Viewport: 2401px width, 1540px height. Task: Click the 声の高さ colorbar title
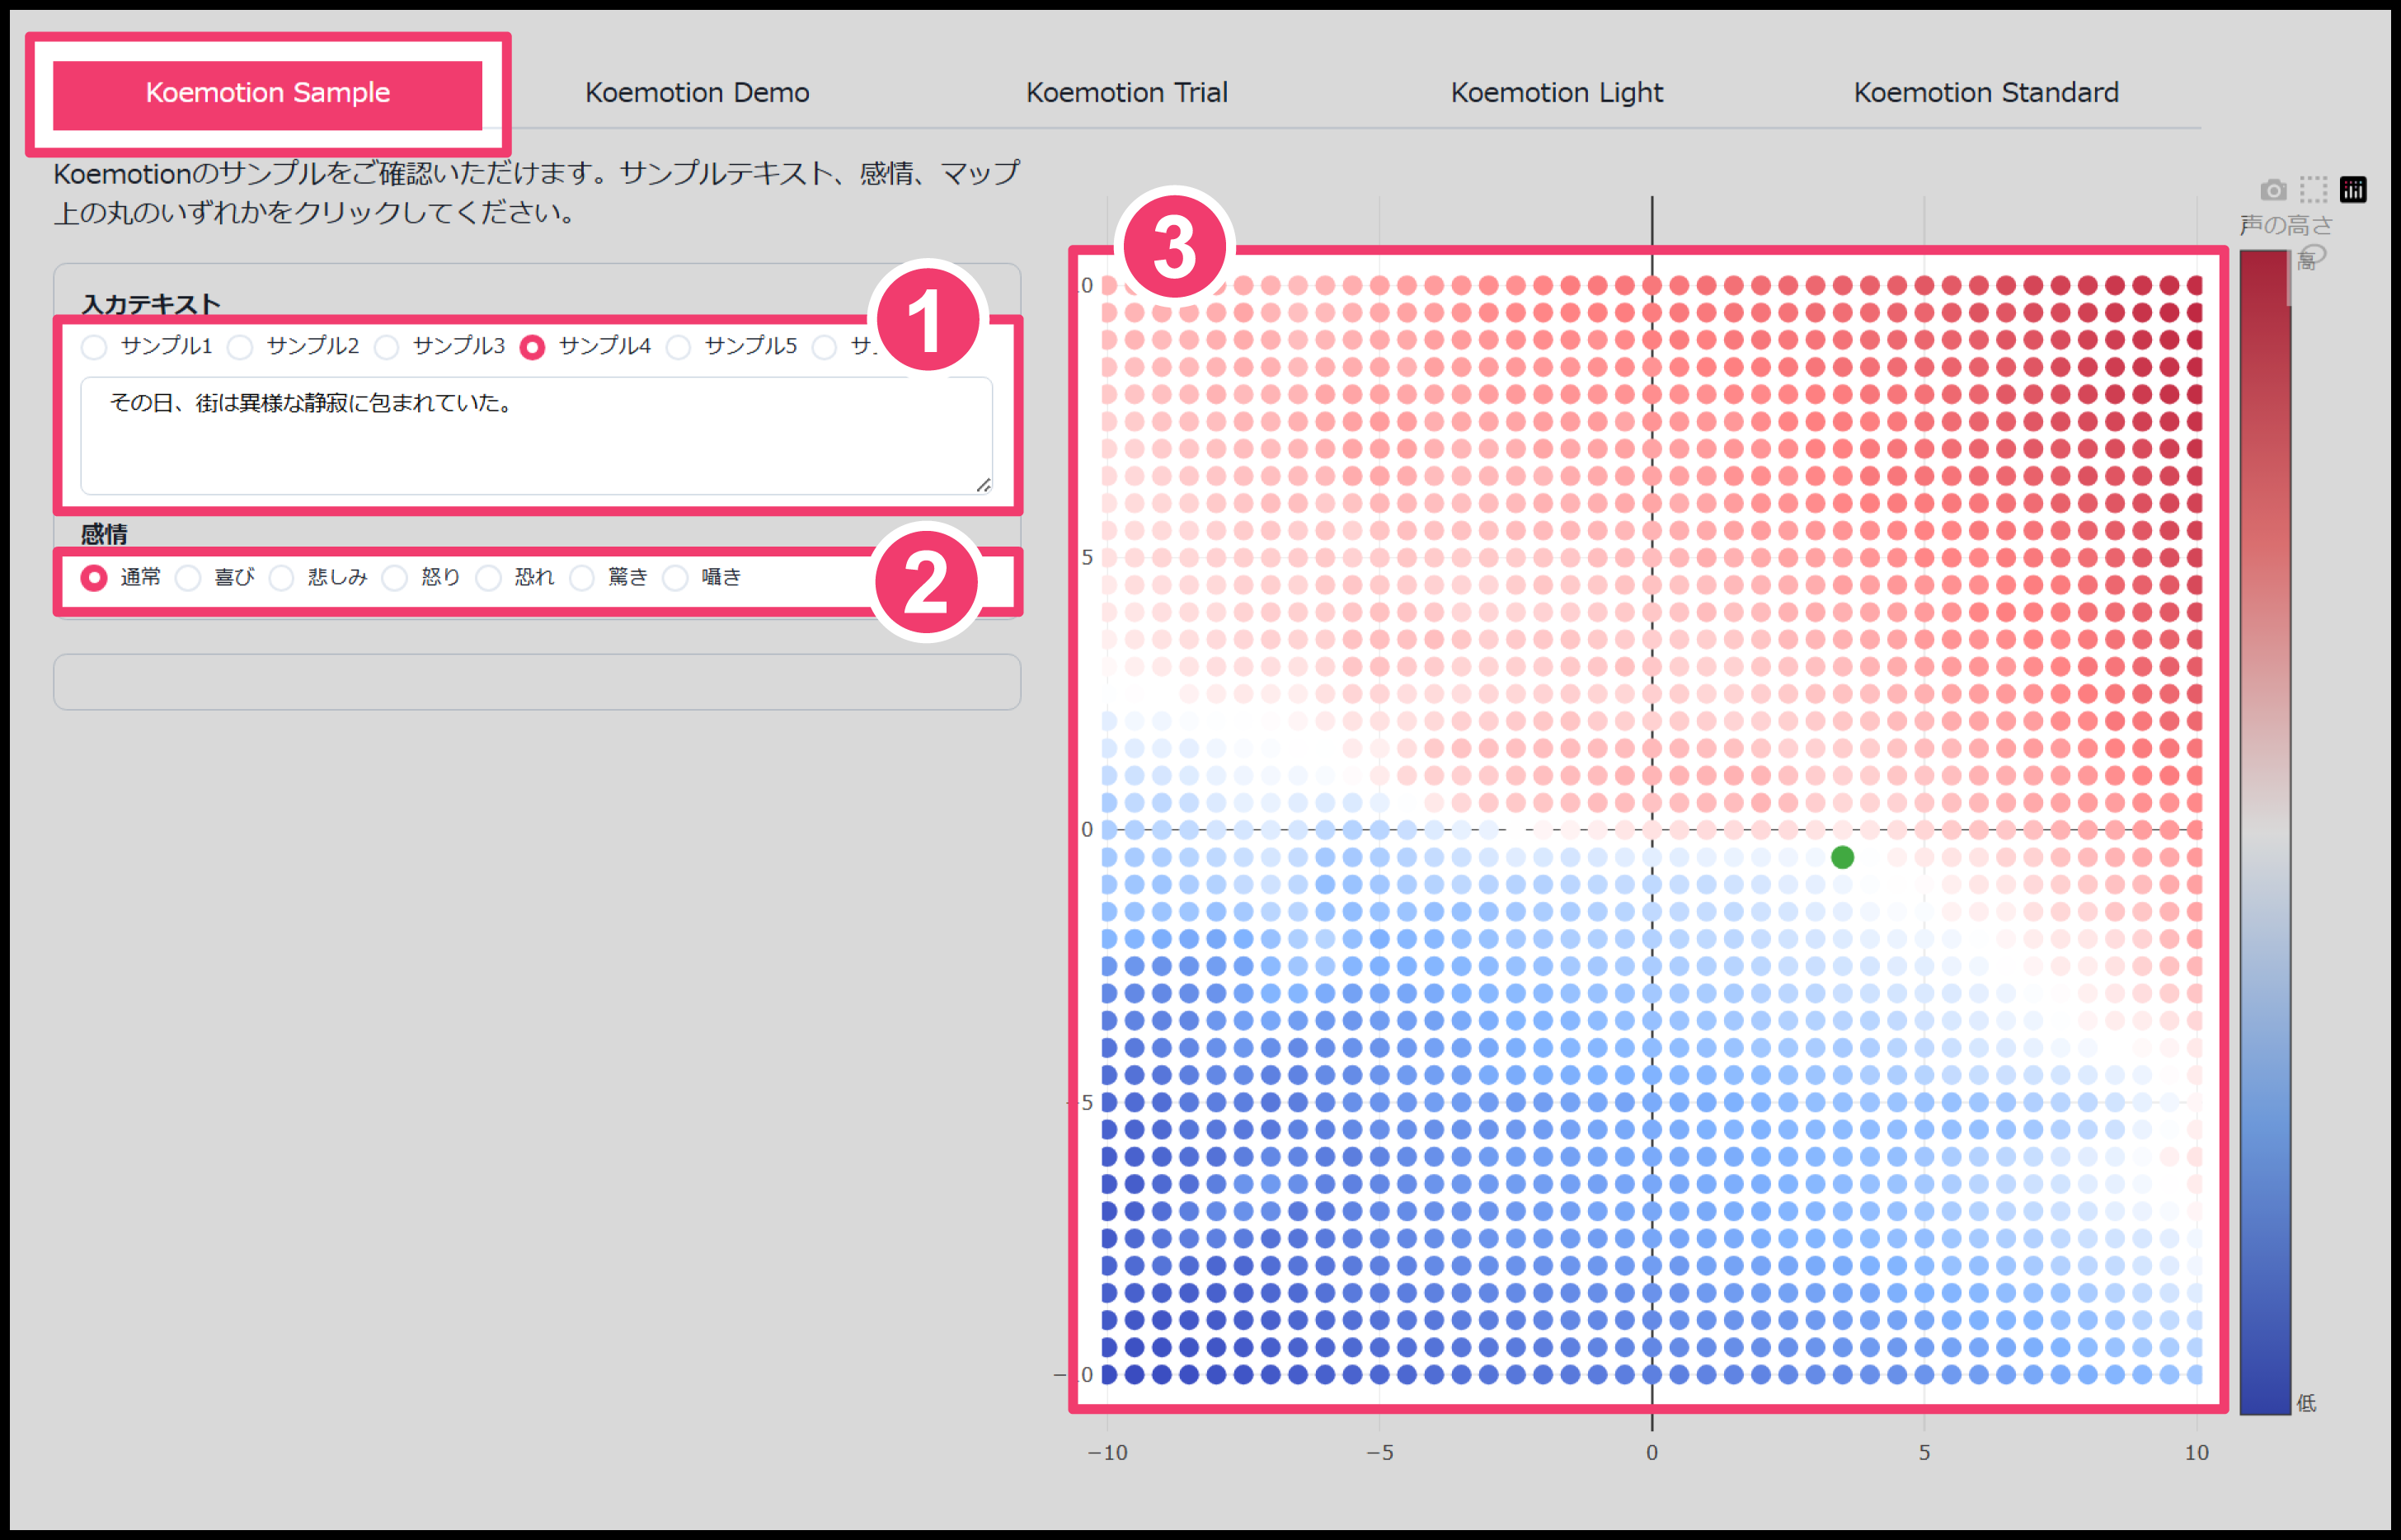click(2285, 225)
